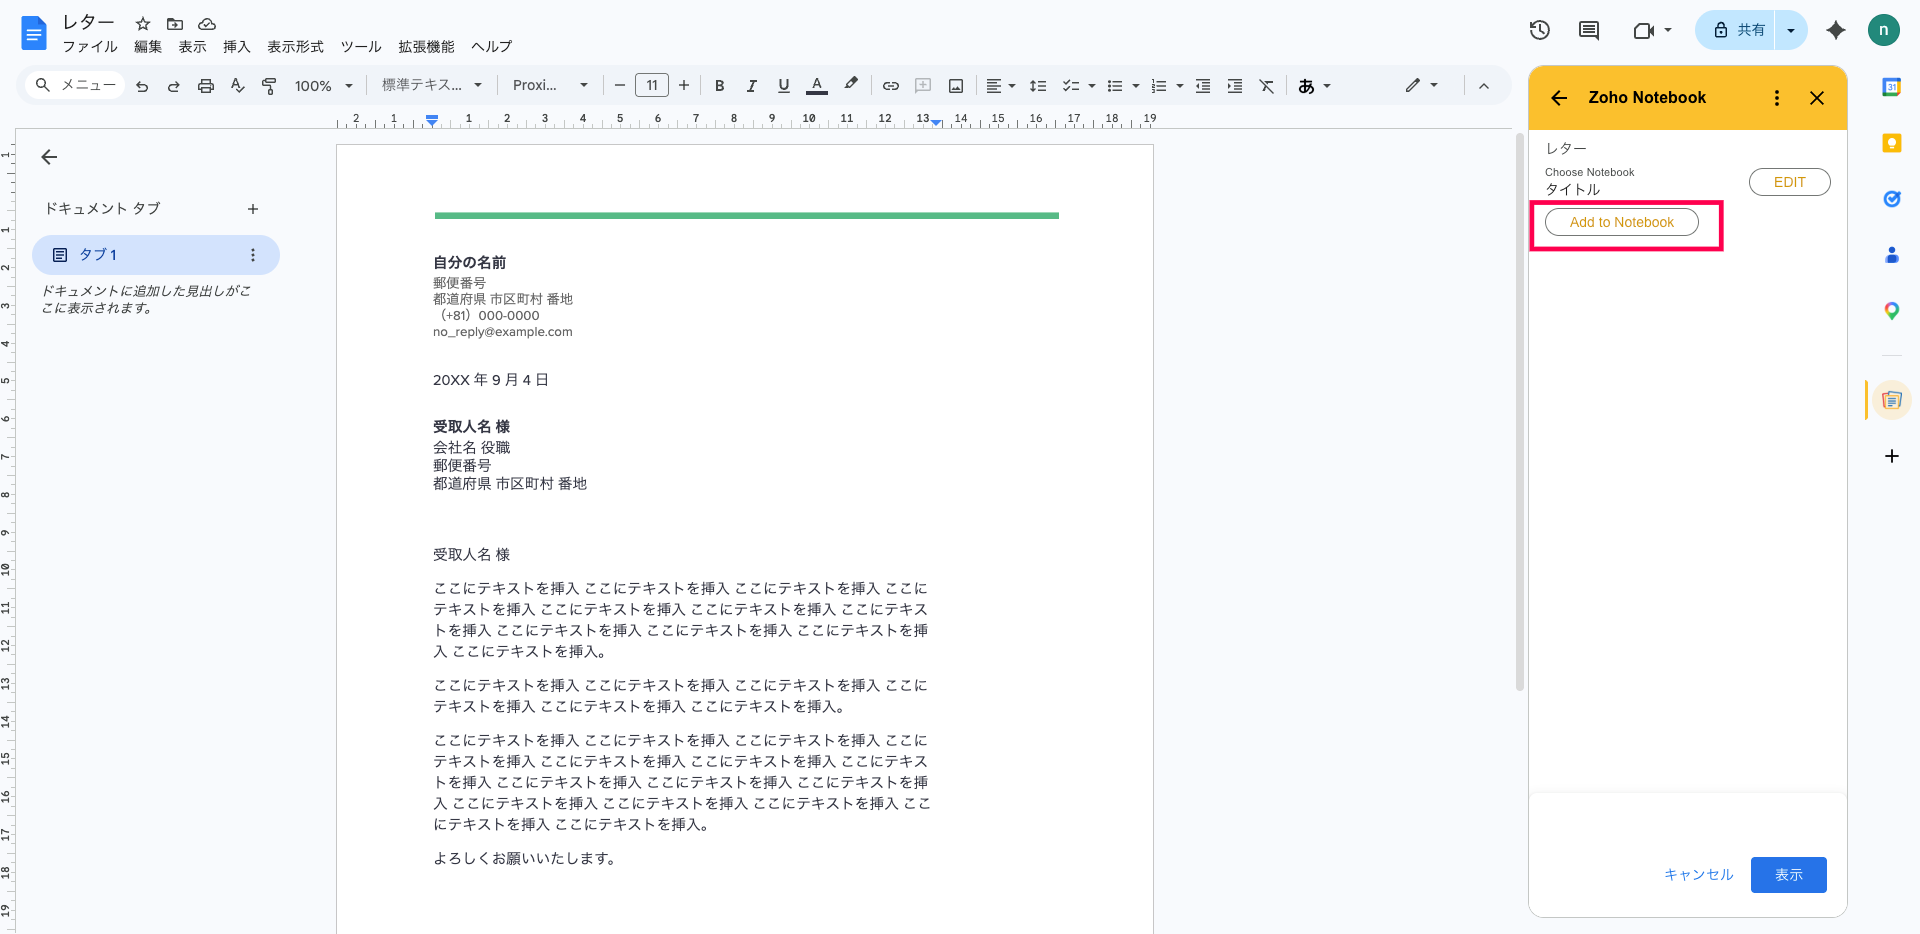Screen dimensions: 1920x934
Task: Open the text color picker
Action: coord(817,86)
